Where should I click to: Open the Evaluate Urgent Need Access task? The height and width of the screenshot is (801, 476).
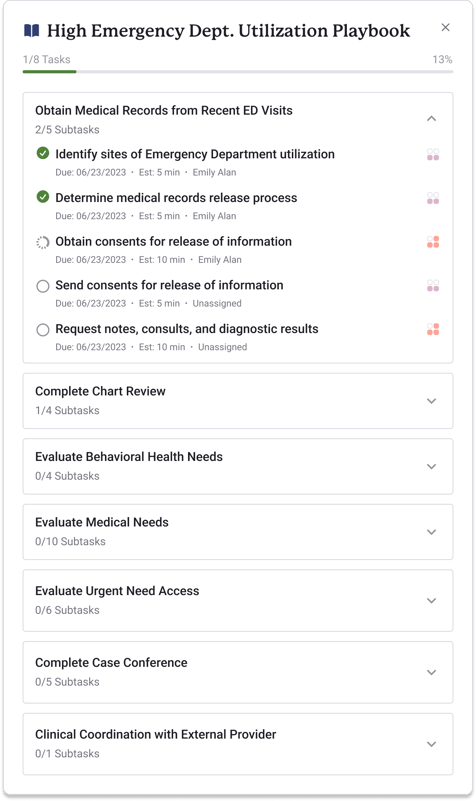pyautogui.click(x=238, y=600)
